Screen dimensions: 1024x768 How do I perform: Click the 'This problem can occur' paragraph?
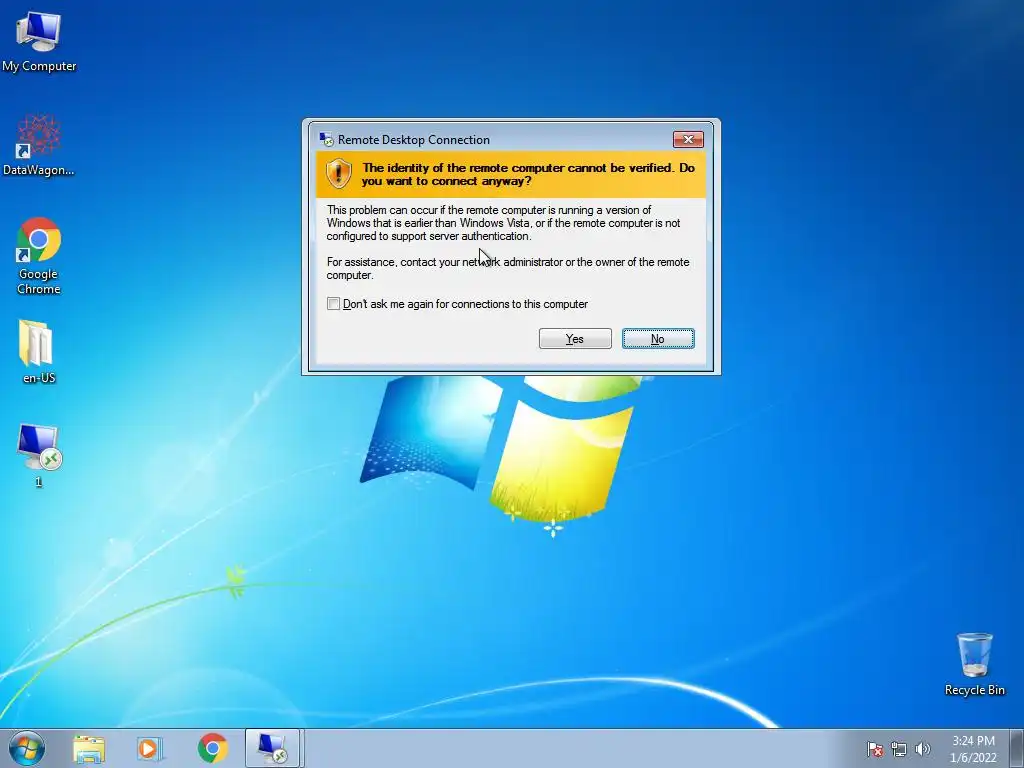point(504,223)
